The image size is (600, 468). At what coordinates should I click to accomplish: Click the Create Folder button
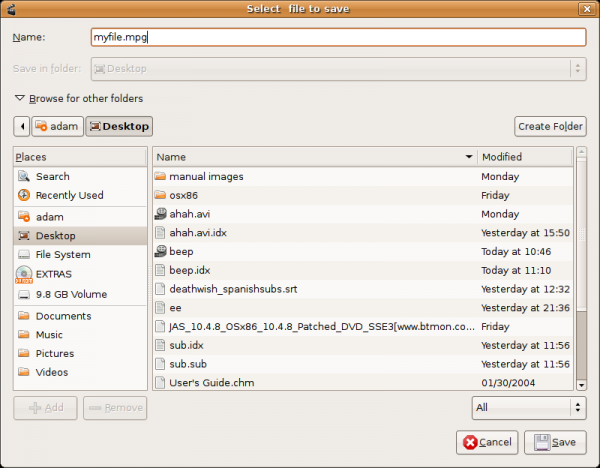550,127
